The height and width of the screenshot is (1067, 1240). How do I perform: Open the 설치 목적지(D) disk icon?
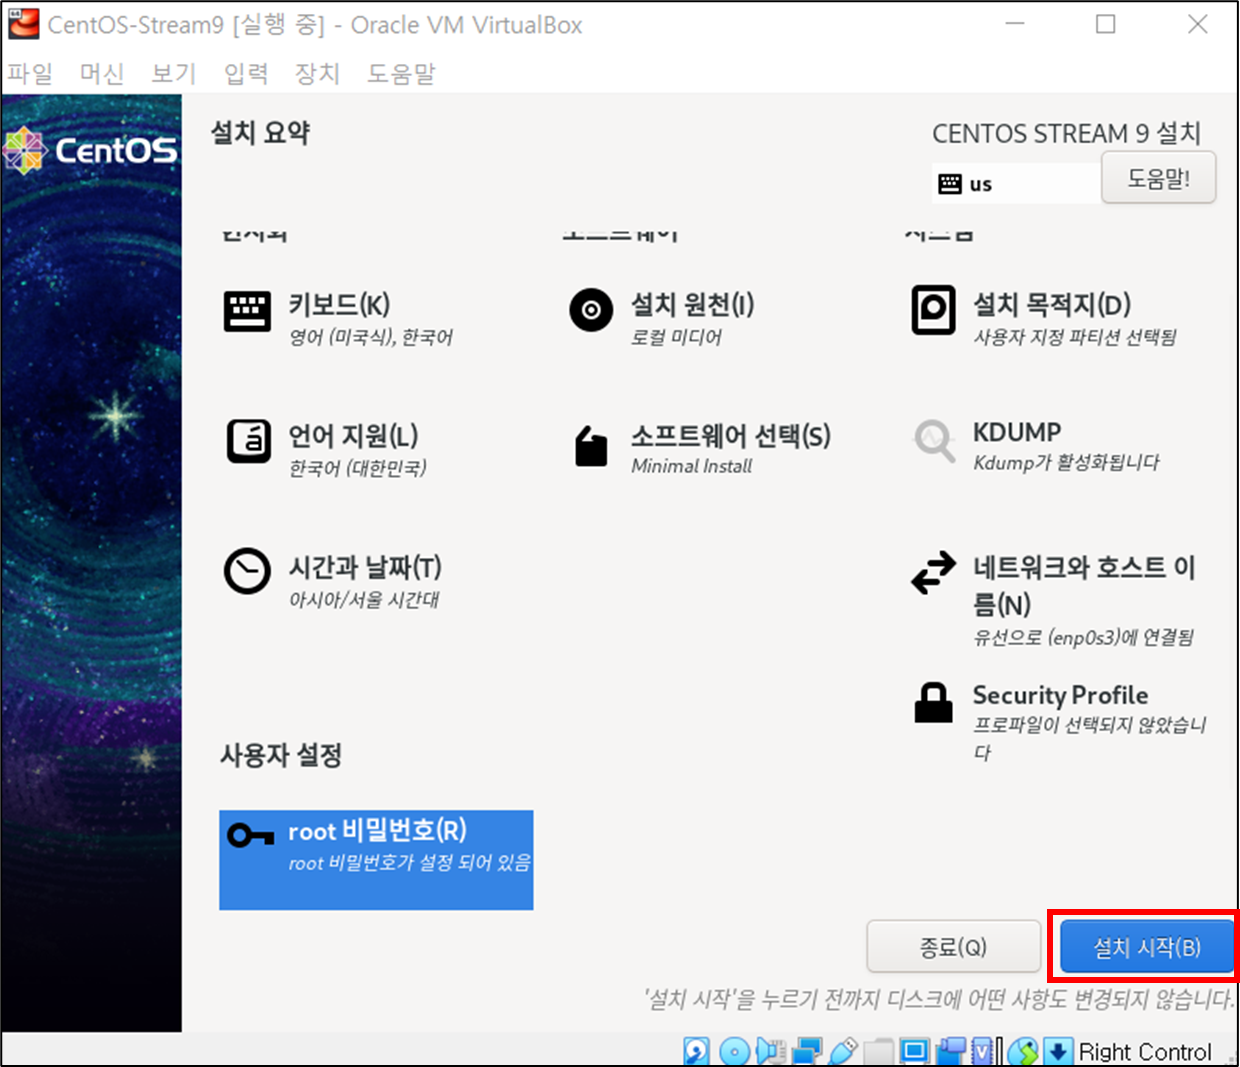[x=934, y=310]
